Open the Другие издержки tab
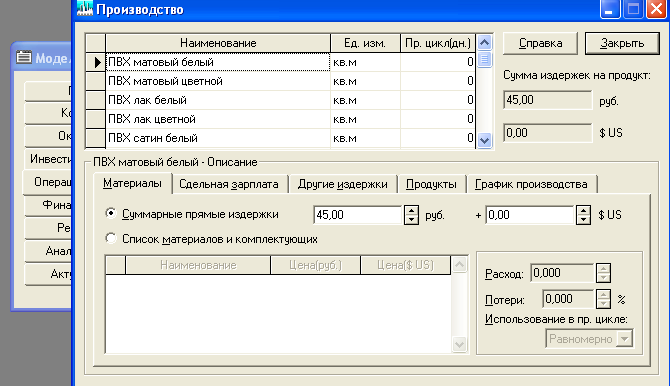This screenshot has width=670, height=386. tap(343, 184)
